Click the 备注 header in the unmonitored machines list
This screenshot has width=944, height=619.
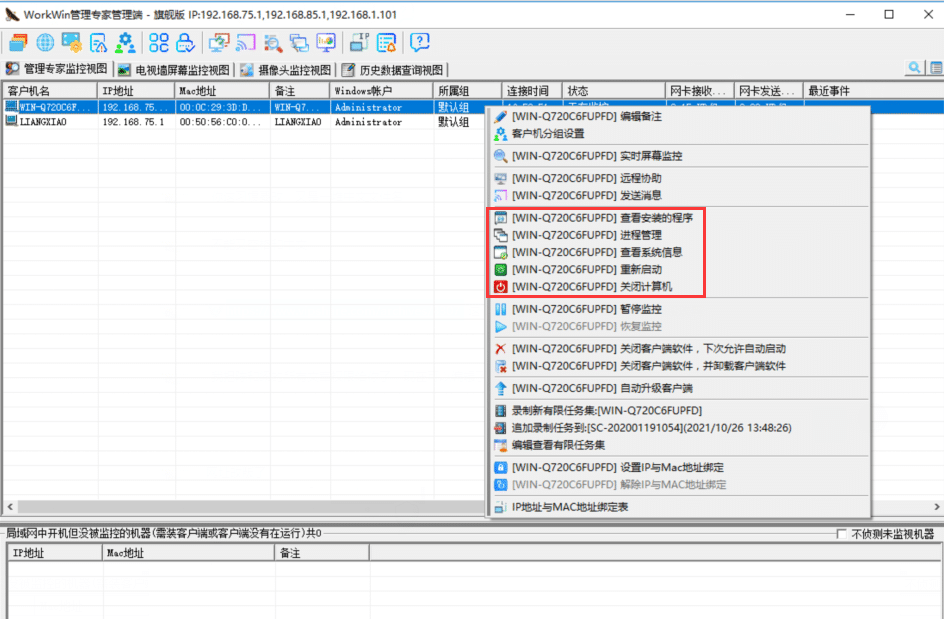(x=322, y=553)
